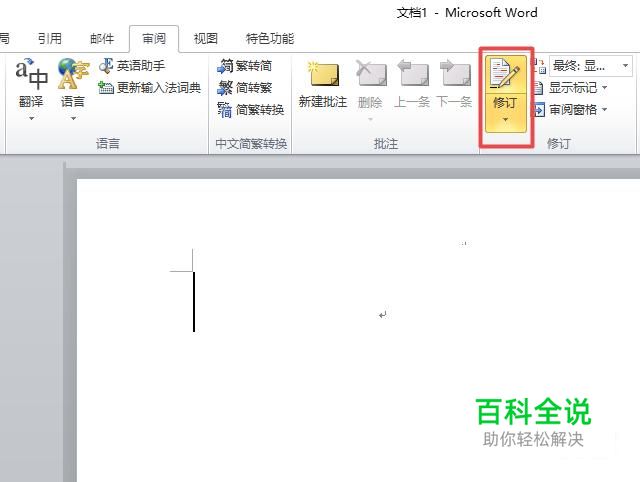Expand the 审阅窗格 dropdown arrow
Image resolution: width=640 pixels, height=482 pixels.
click(604, 109)
